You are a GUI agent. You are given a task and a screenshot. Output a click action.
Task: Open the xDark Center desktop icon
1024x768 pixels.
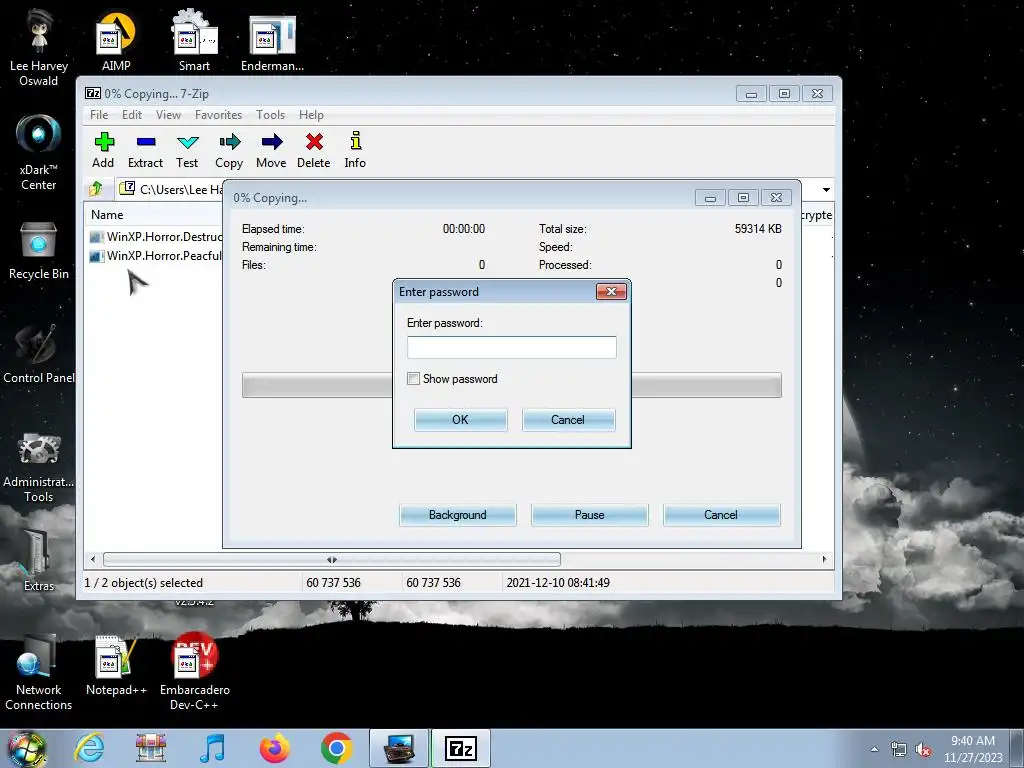pyautogui.click(x=39, y=152)
